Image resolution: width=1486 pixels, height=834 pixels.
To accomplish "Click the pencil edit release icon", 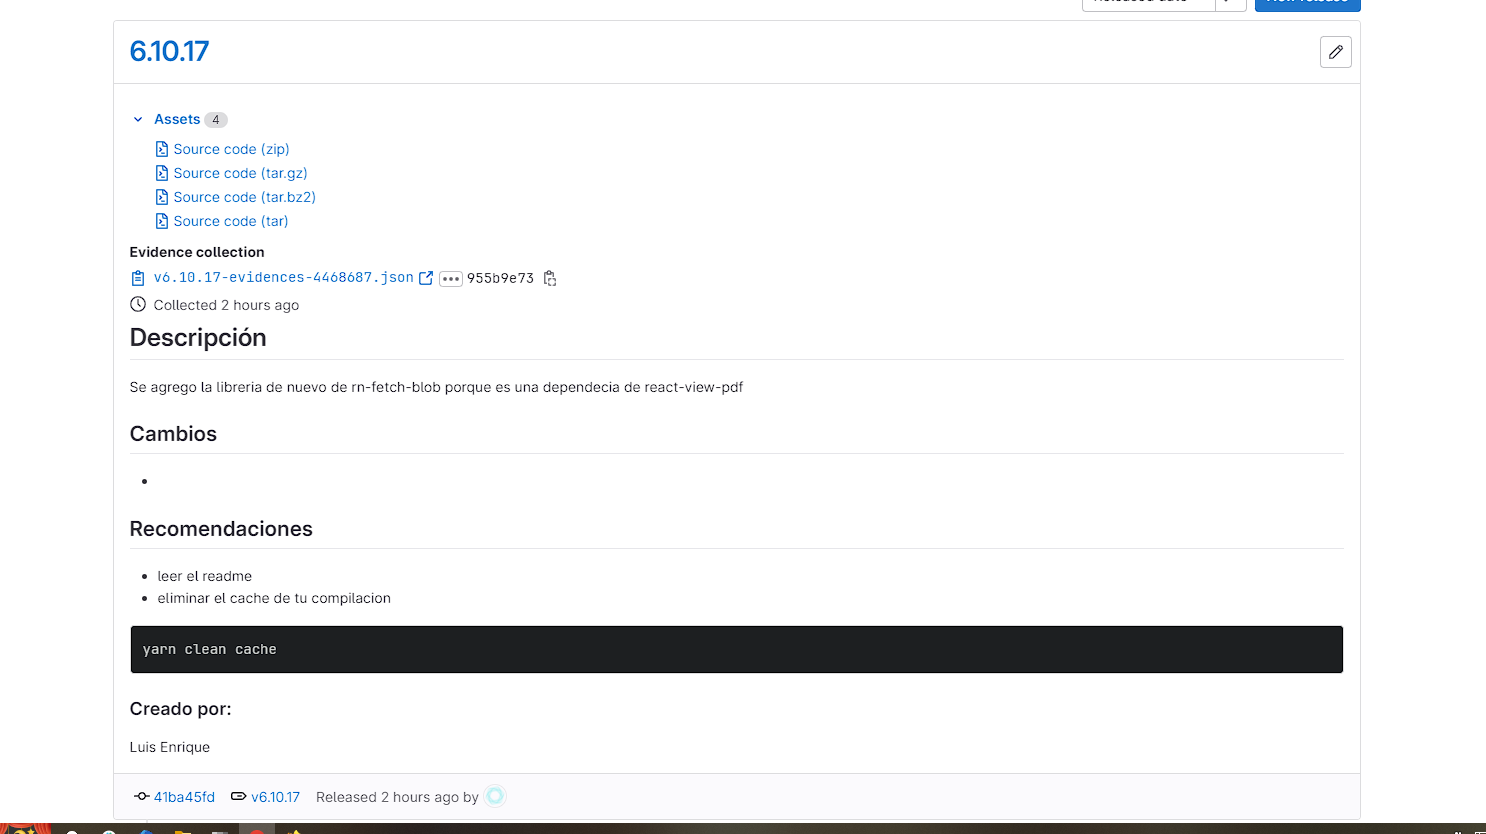I will click(x=1335, y=52).
